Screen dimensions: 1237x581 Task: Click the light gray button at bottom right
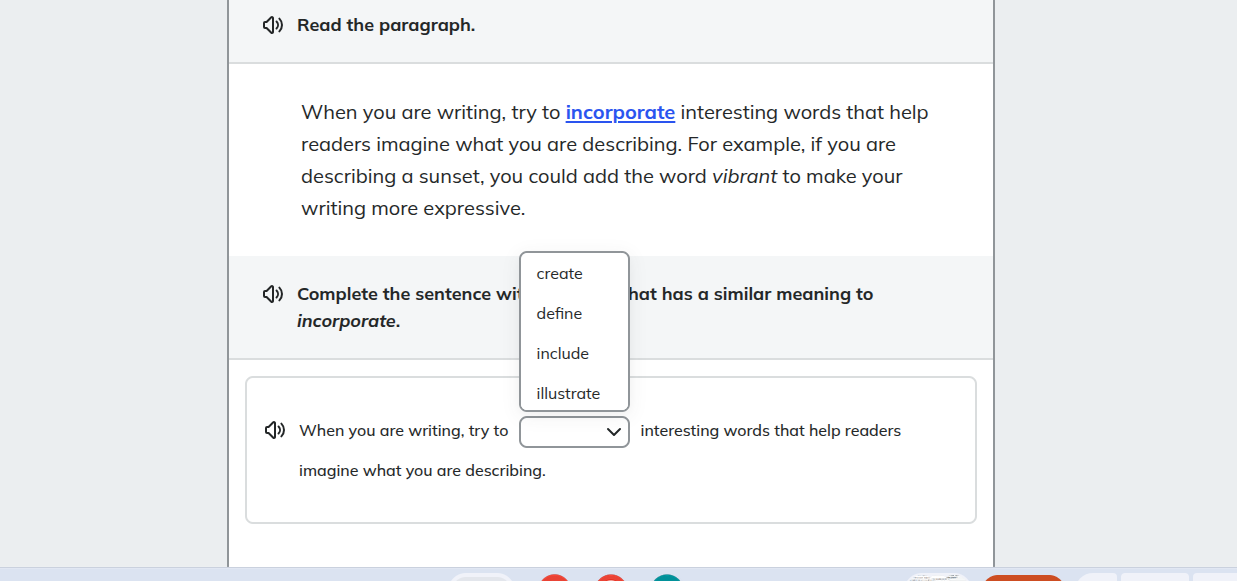(x=1097, y=577)
